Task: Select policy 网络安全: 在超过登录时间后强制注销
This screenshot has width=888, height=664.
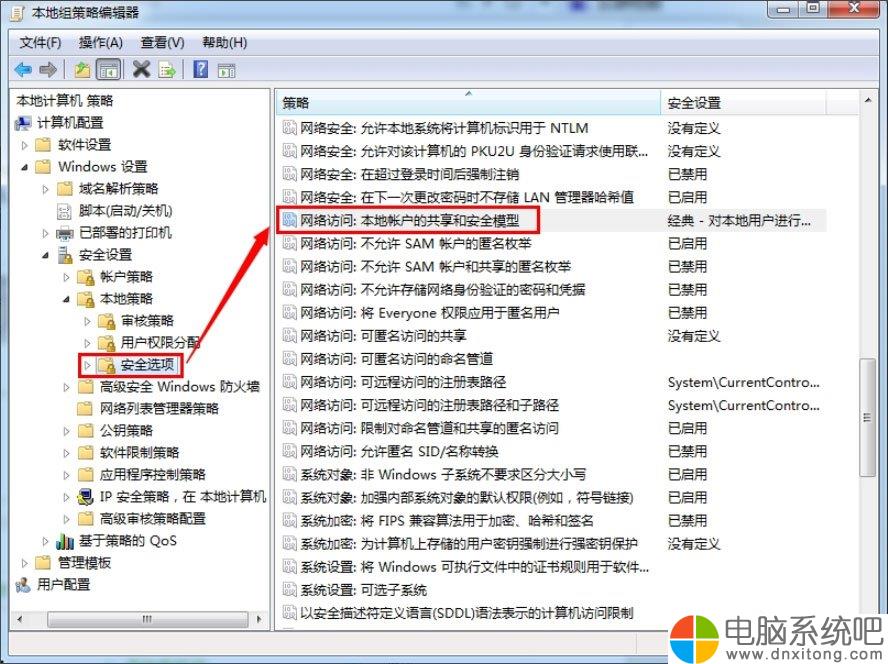Action: (409, 174)
